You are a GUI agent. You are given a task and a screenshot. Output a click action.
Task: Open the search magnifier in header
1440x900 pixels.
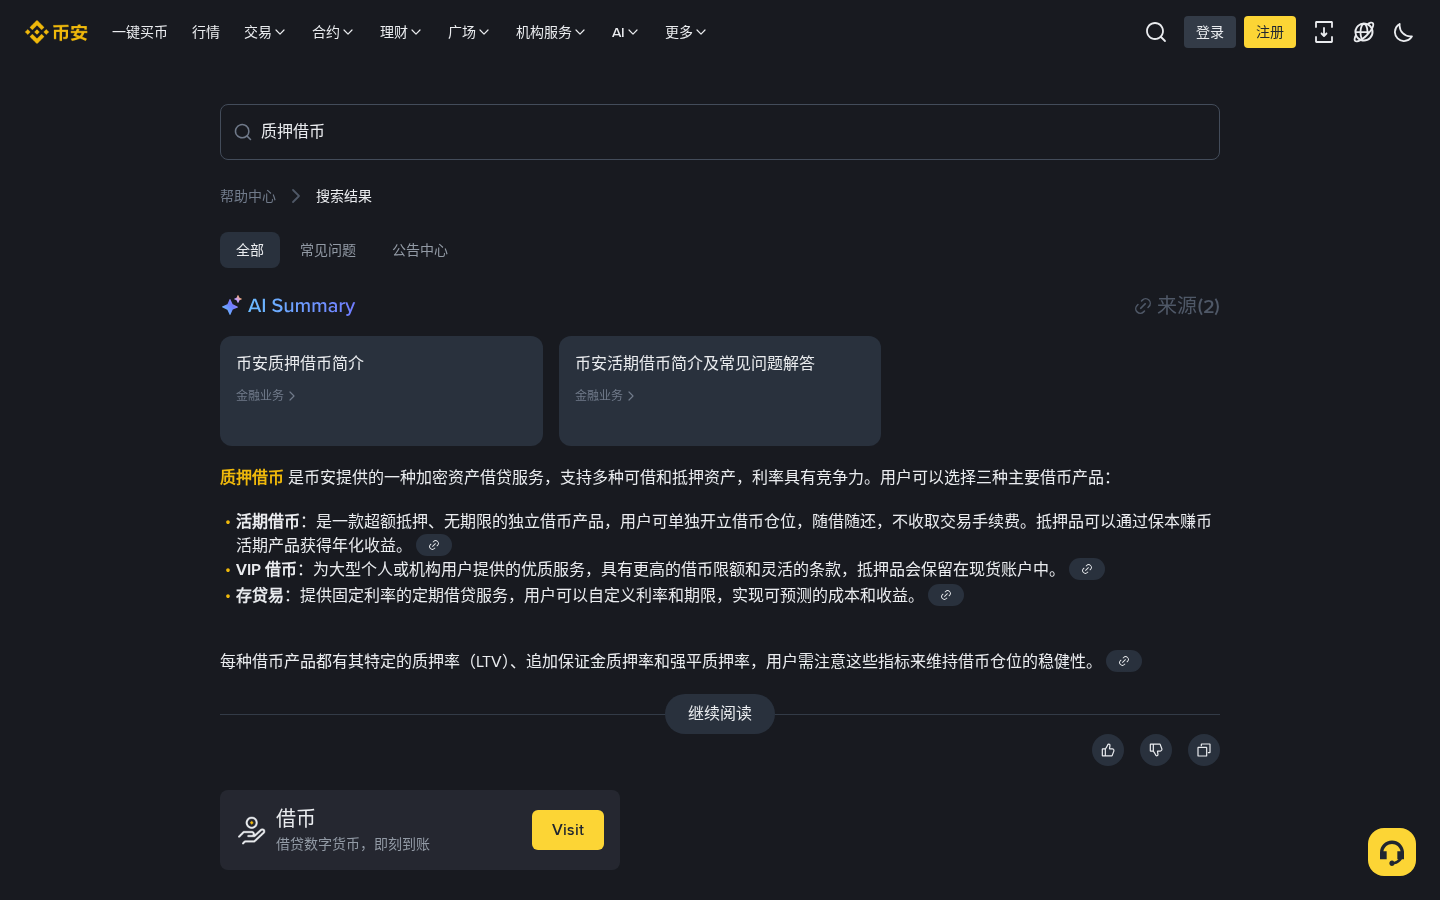tap(1156, 32)
